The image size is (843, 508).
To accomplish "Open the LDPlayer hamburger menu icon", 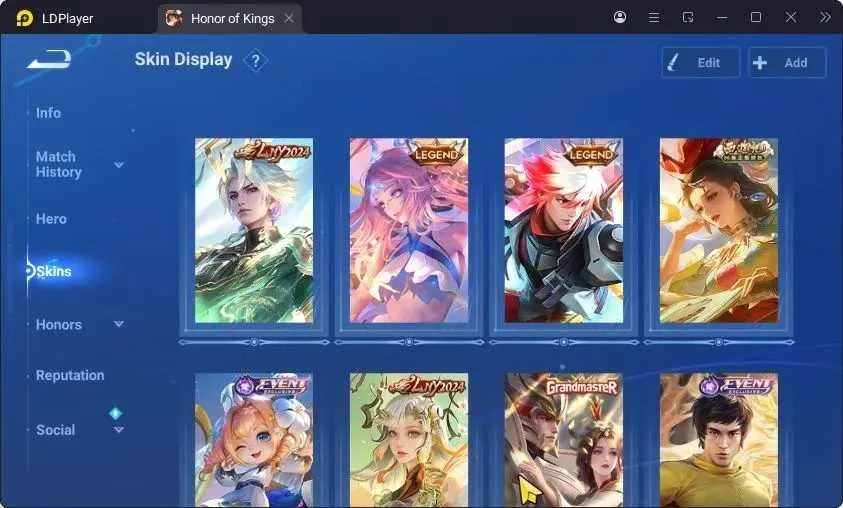I will (654, 18).
